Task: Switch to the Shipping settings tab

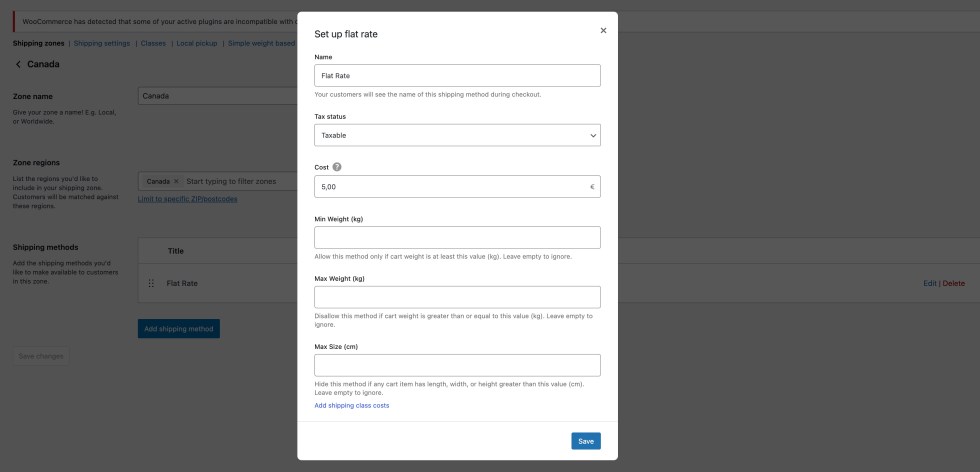Action: point(102,43)
